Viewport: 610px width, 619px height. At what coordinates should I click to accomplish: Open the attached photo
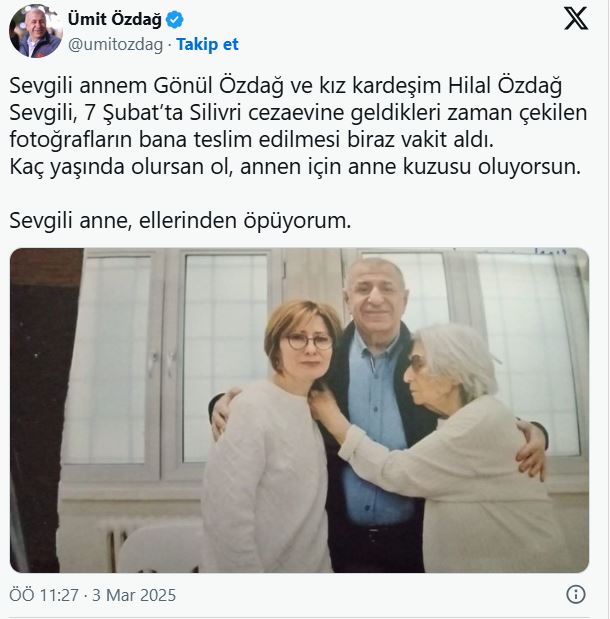click(x=299, y=410)
